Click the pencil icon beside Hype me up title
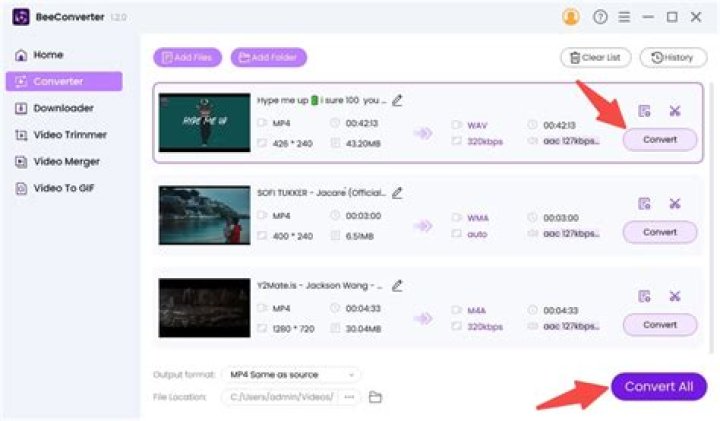The image size is (720, 421). pyautogui.click(x=398, y=100)
